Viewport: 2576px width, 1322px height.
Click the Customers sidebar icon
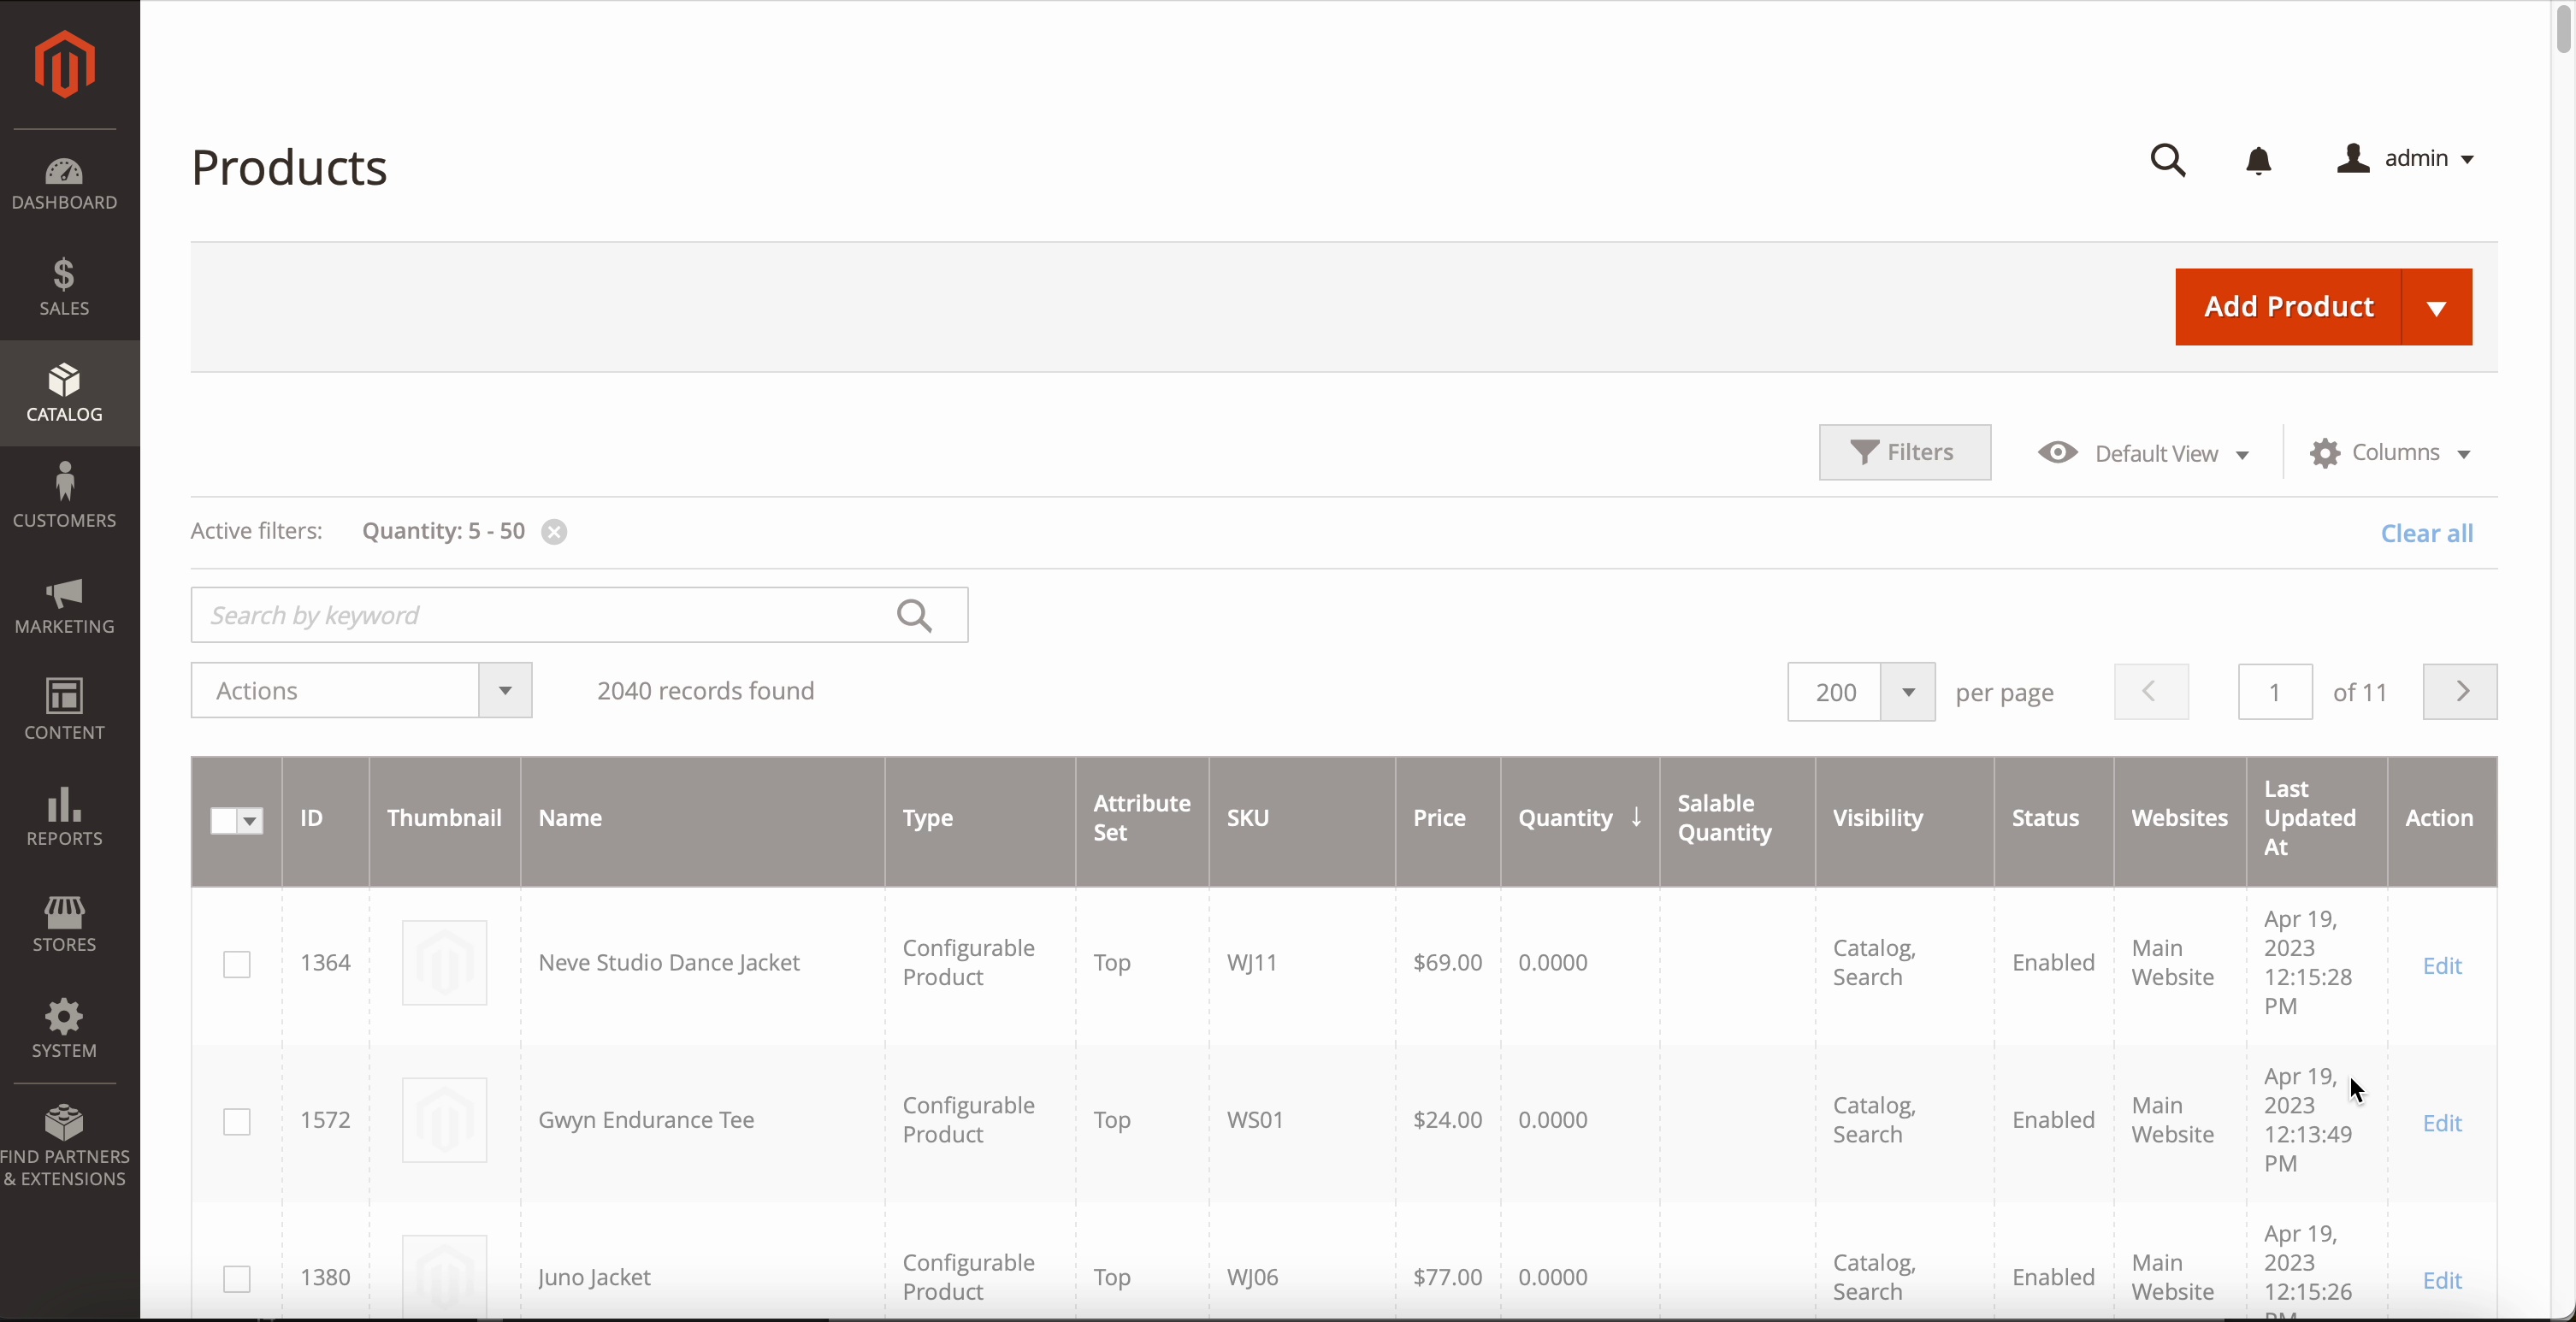[64, 495]
